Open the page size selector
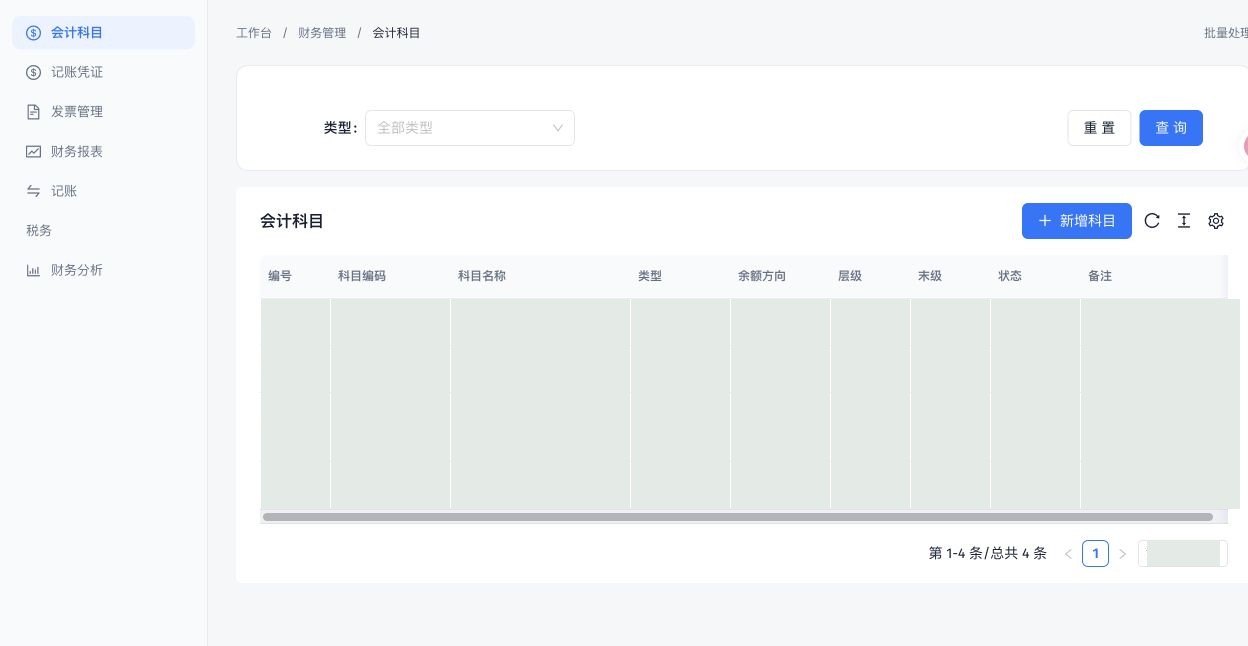This screenshot has height=646, width=1248. [x=1183, y=554]
